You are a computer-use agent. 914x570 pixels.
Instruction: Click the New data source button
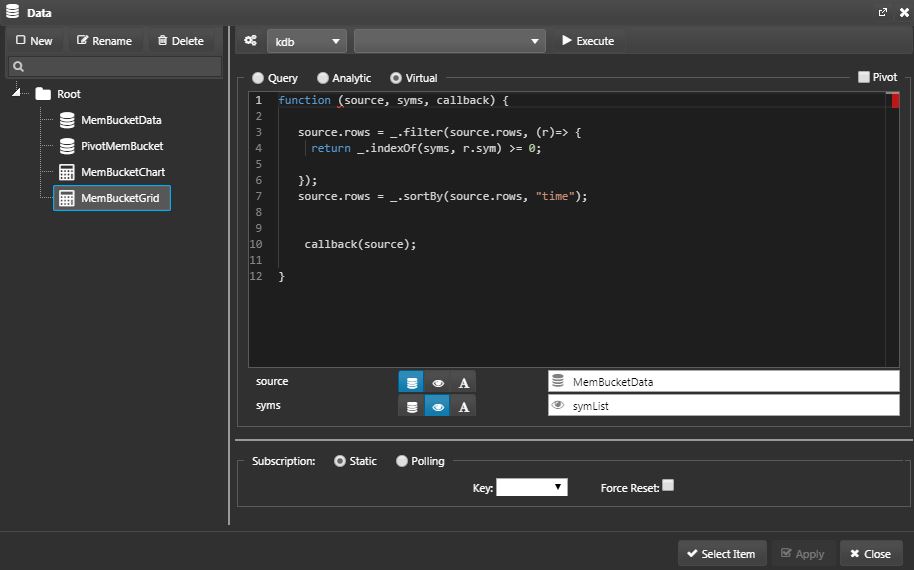pyautogui.click(x=34, y=41)
